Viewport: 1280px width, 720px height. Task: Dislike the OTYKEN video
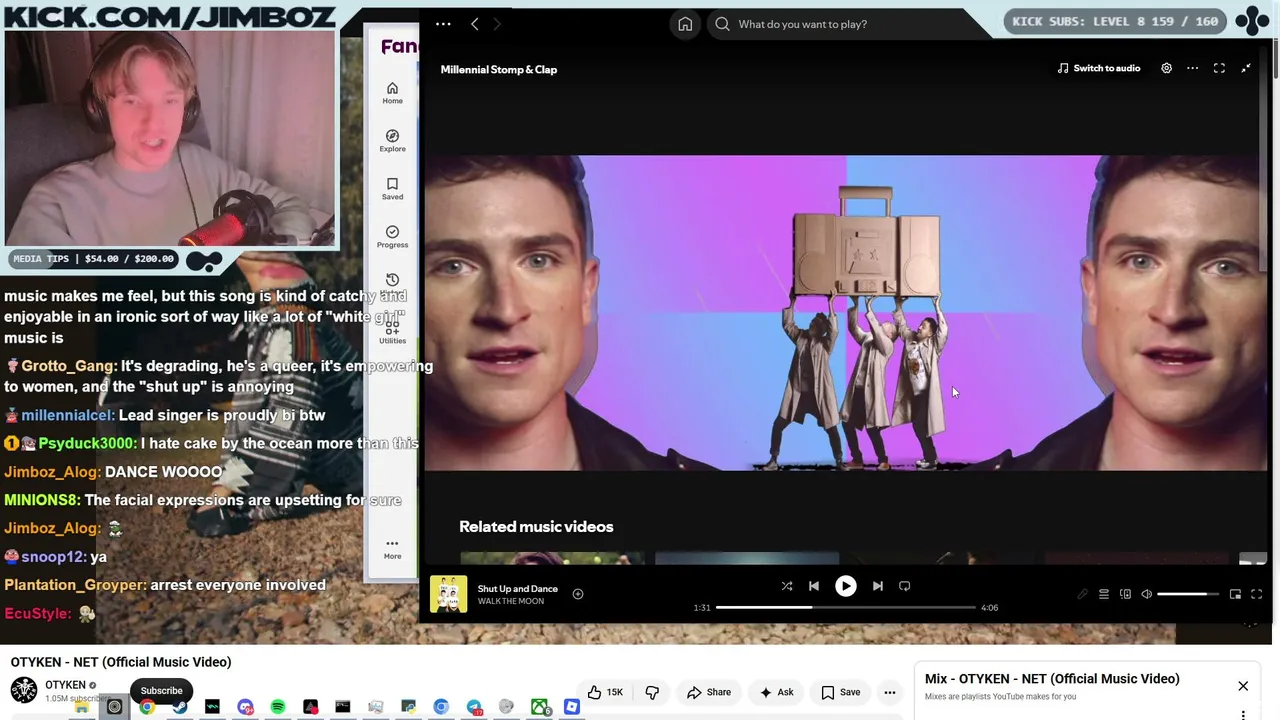point(652,692)
